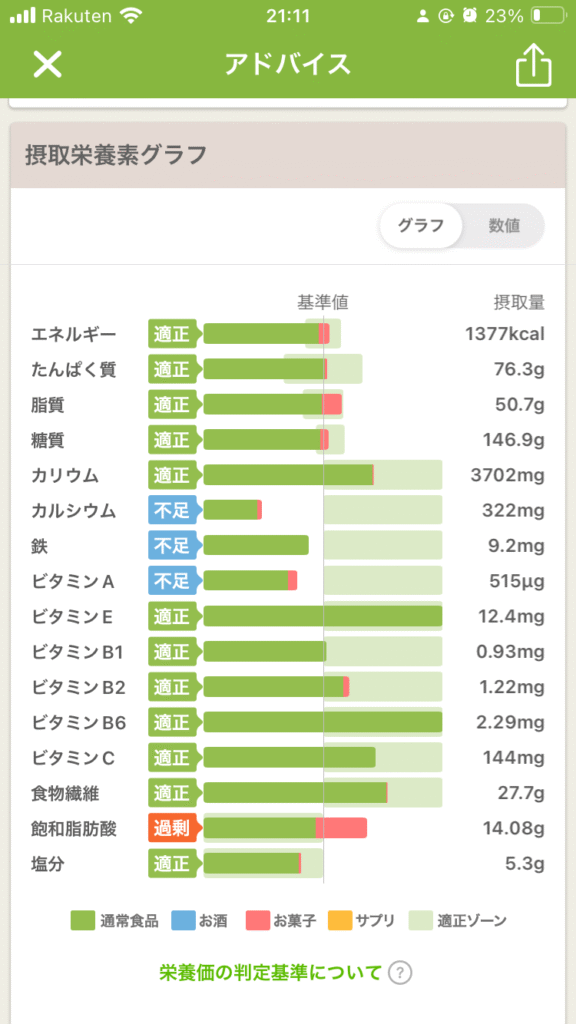
Task: Tap the share icon in header
Action: pos(534,63)
